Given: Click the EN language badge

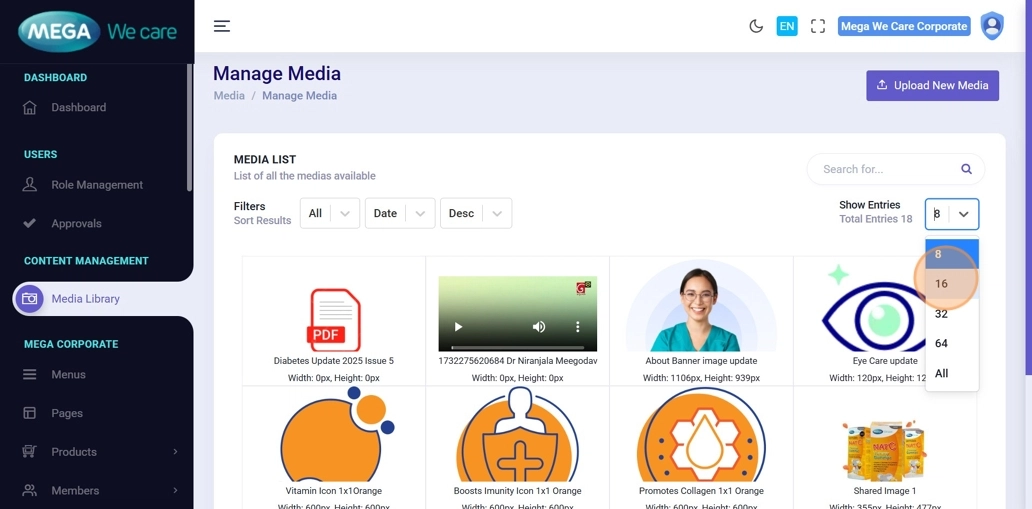Looking at the screenshot, I should tap(787, 26).
